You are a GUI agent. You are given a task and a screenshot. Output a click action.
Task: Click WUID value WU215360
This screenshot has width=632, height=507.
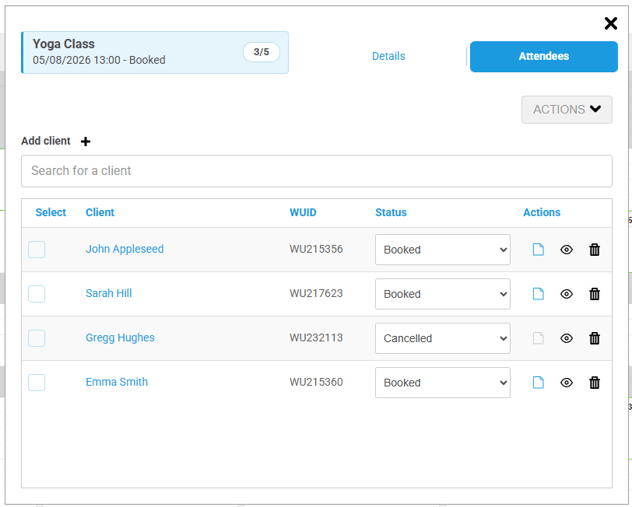(316, 382)
